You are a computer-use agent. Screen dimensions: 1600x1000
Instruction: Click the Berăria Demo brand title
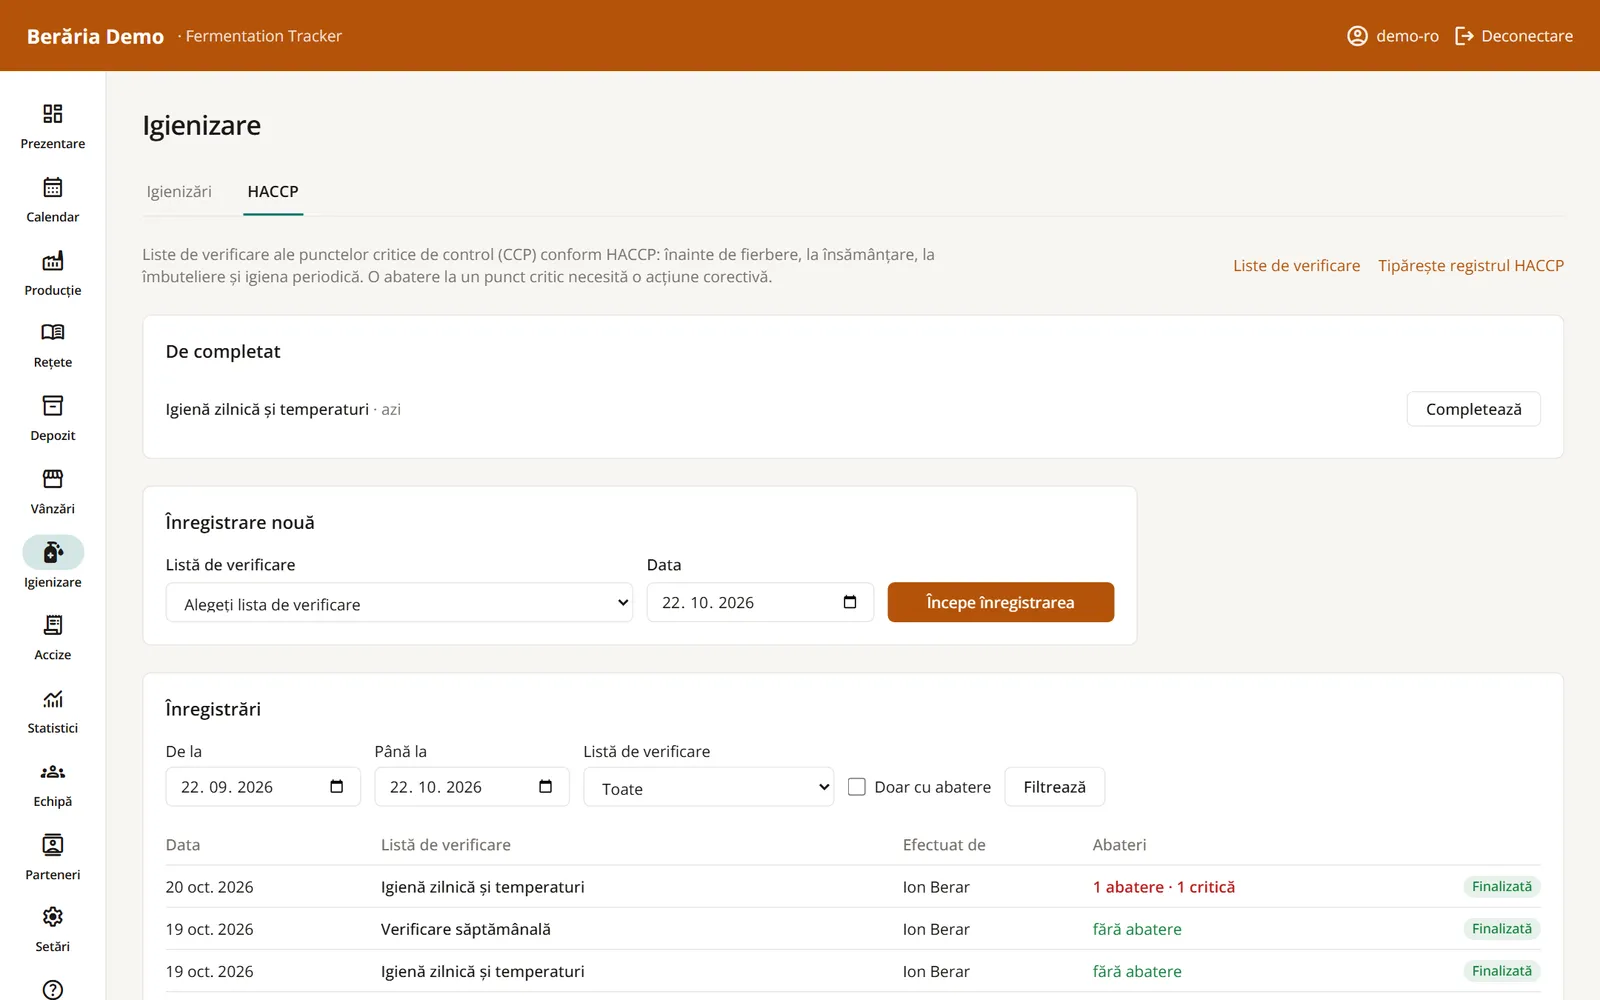[x=95, y=36]
